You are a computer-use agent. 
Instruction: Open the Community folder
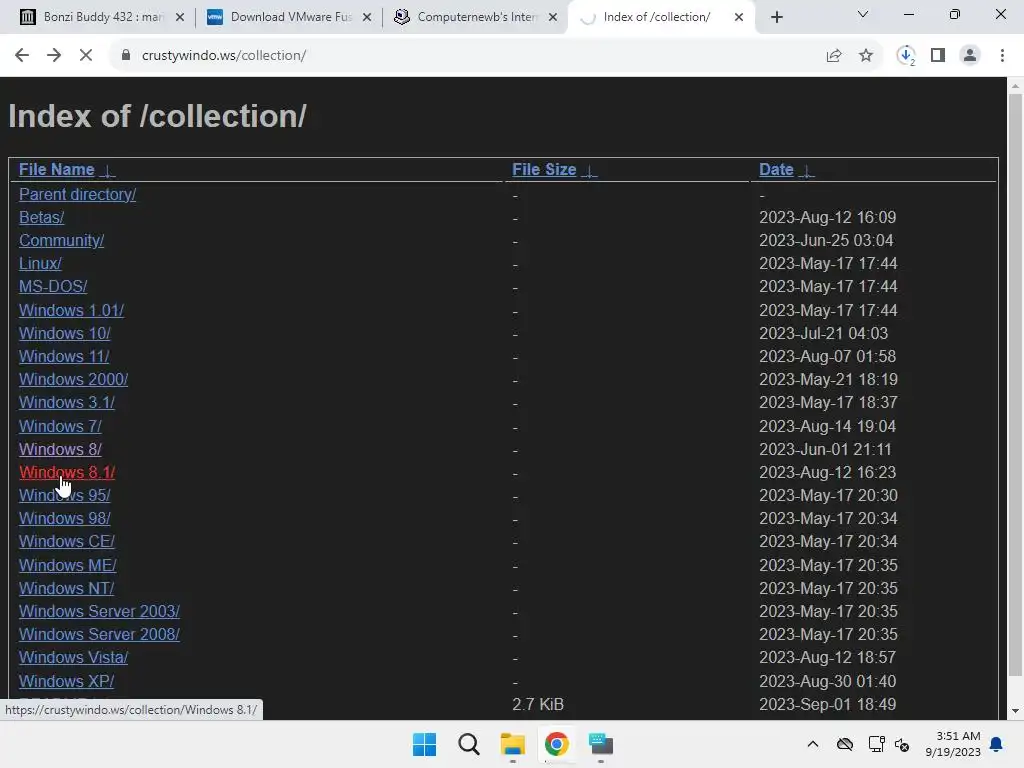[x=61, y=240]
